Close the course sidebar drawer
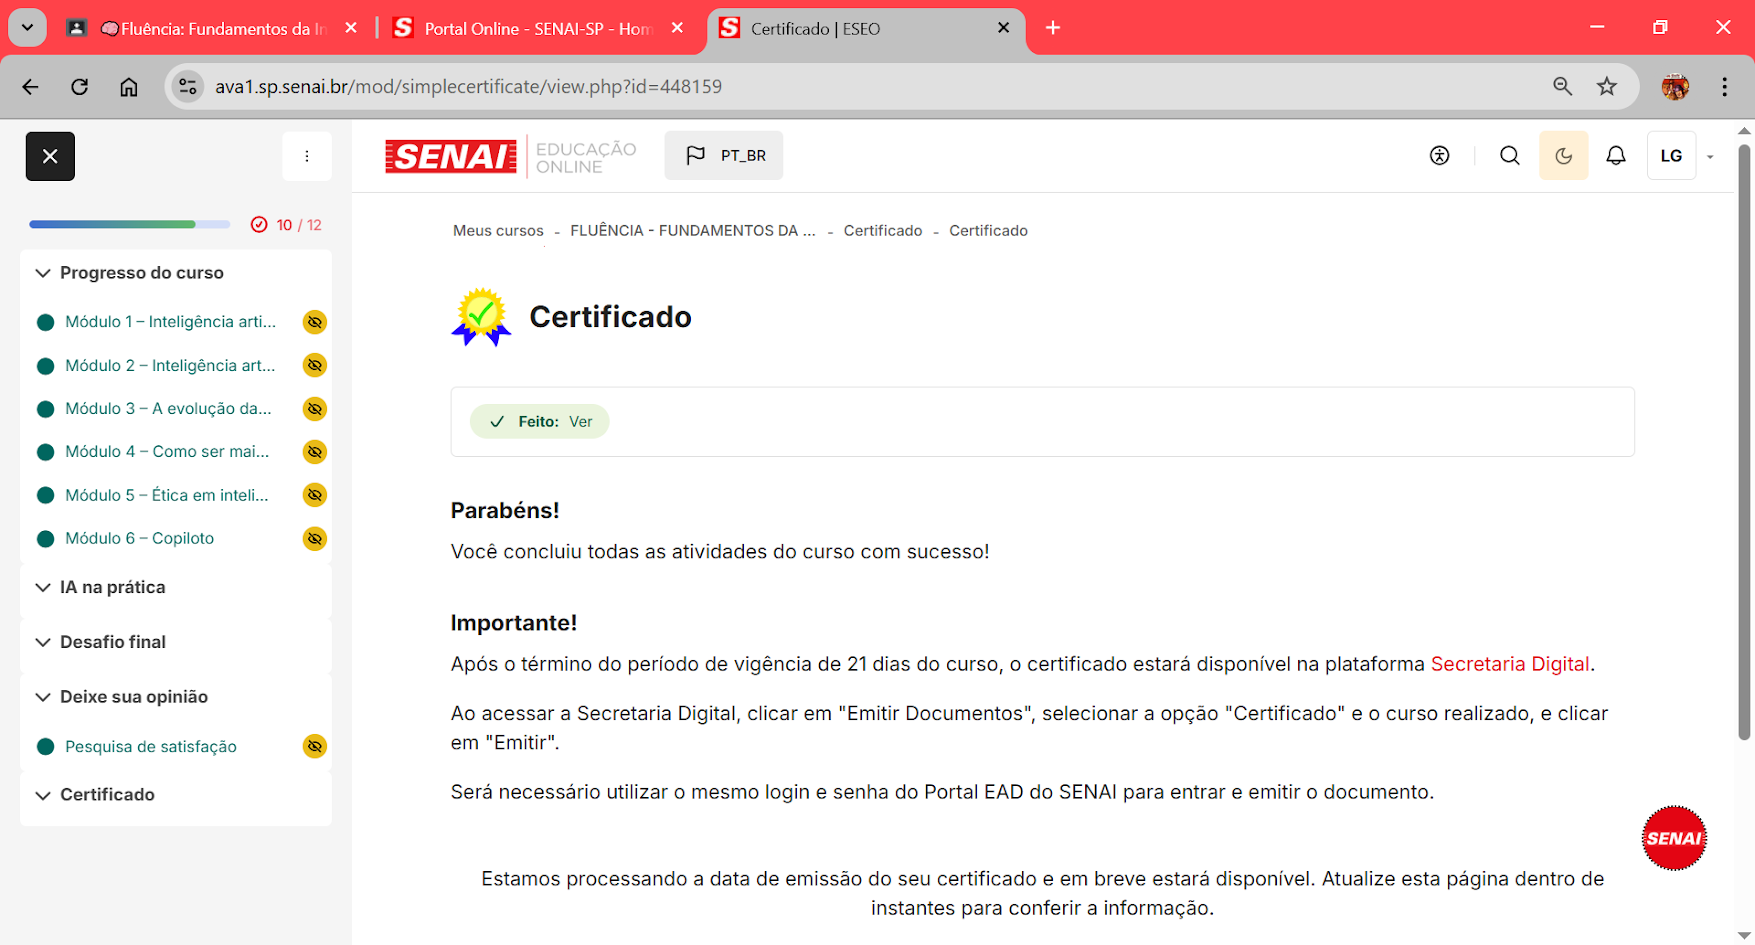1755x945 pixels. click(50, 156)
